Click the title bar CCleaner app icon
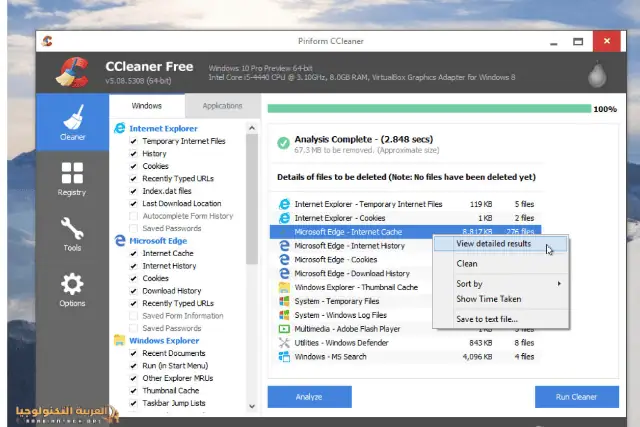The width and height of the screenshot is (640, 427). [x=47, y=41]
